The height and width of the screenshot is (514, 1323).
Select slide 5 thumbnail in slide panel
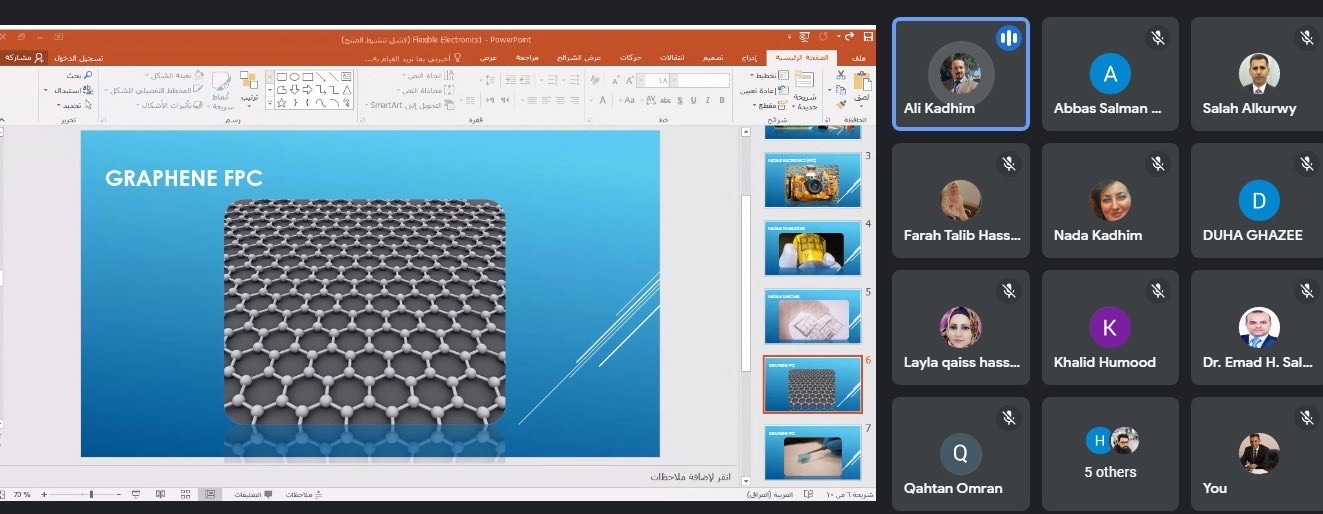tap(812, 316)
